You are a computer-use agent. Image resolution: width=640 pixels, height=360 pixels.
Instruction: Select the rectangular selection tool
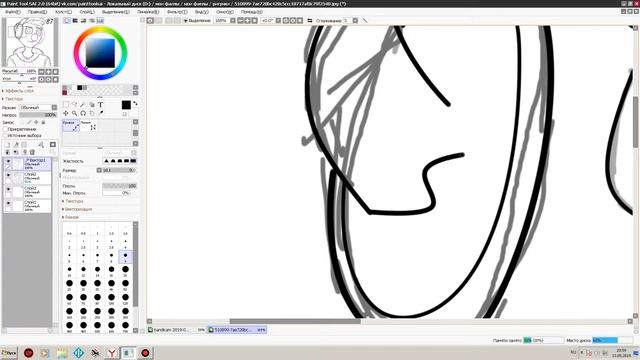coord(66,104)
